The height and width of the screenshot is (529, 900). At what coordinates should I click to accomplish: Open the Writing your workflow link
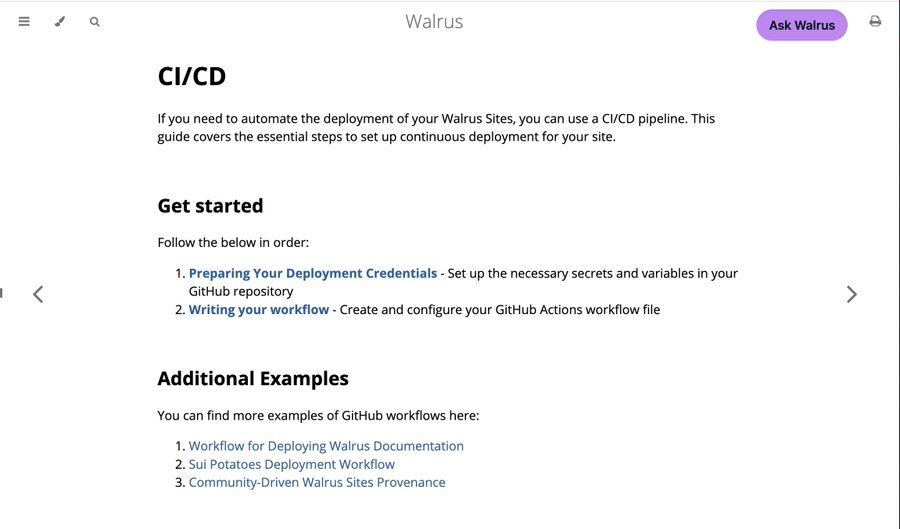pos(259,309)
